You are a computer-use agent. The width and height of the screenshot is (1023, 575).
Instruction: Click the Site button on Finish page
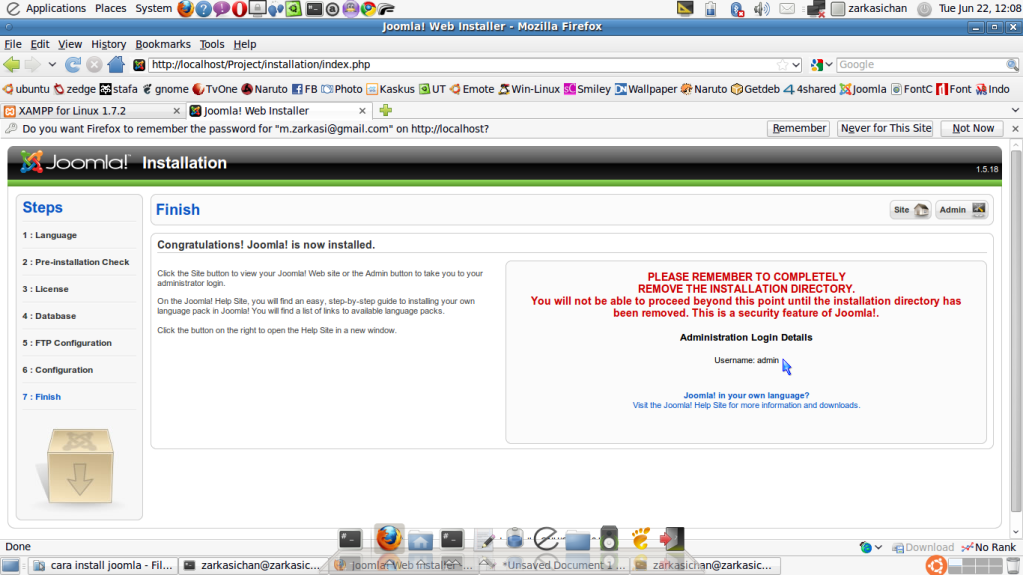pos(910,210)
